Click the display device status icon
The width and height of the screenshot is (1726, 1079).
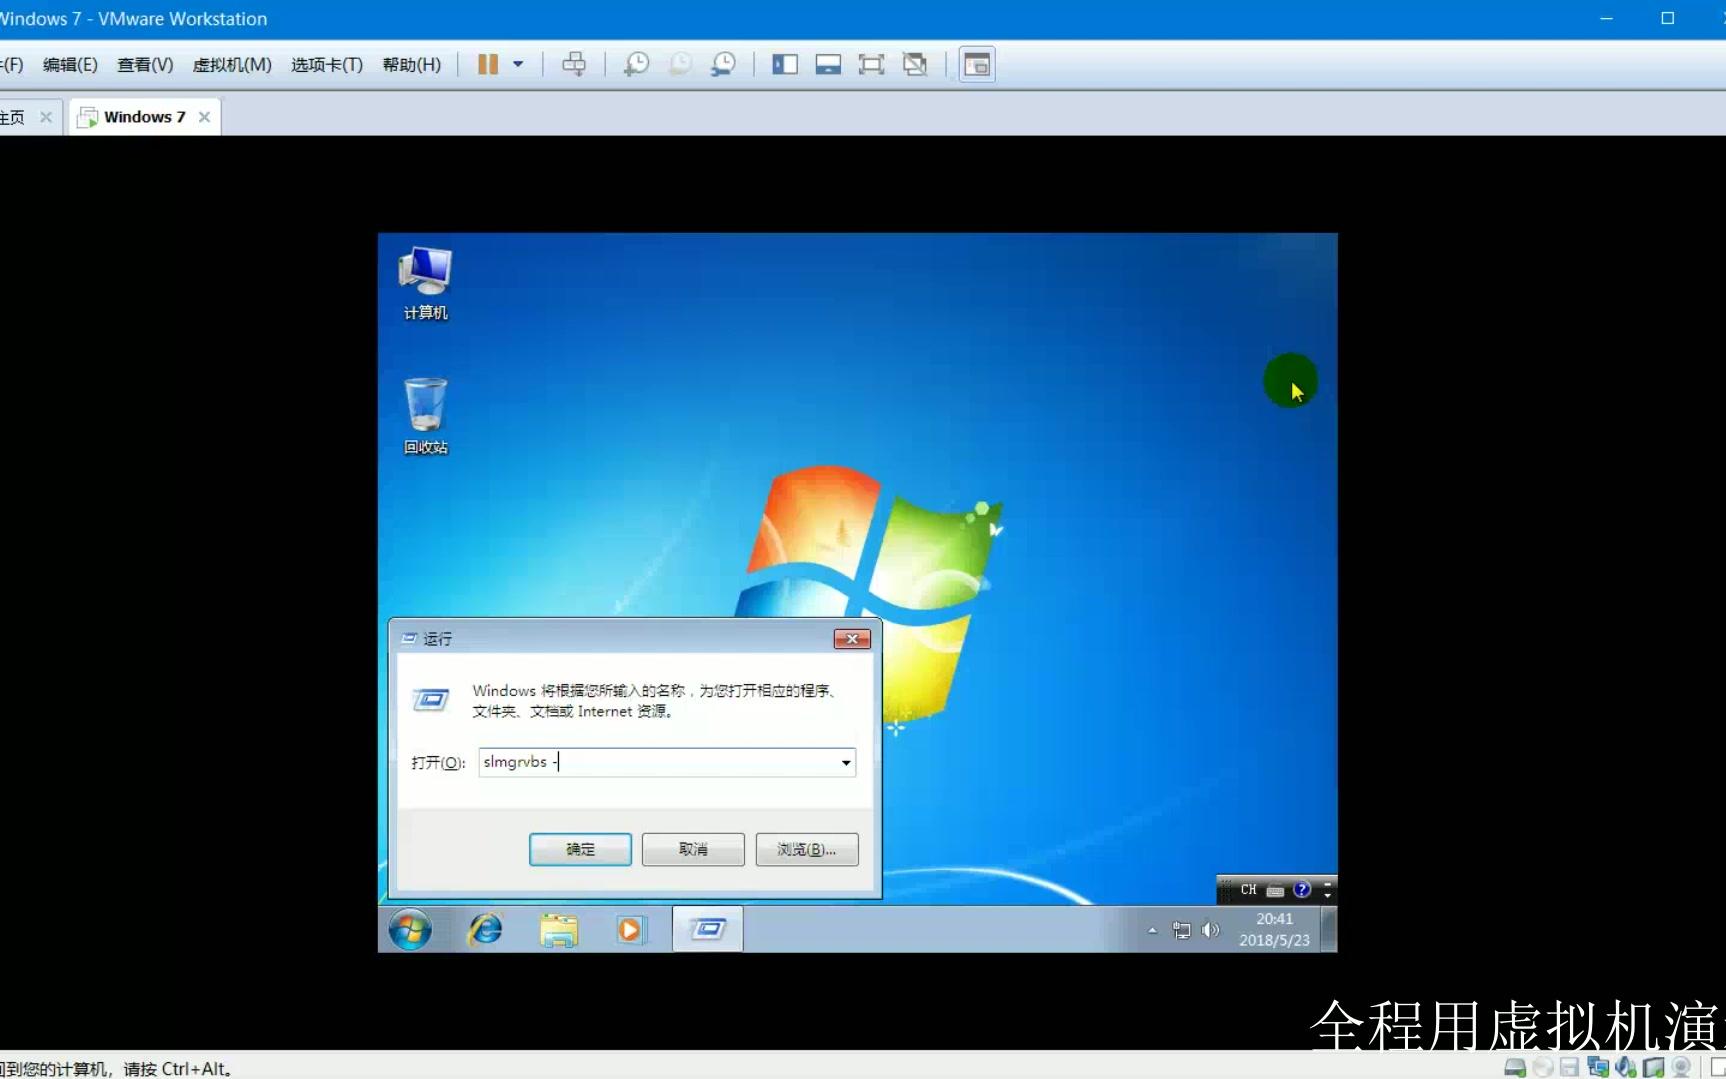pos(1654,1067)
